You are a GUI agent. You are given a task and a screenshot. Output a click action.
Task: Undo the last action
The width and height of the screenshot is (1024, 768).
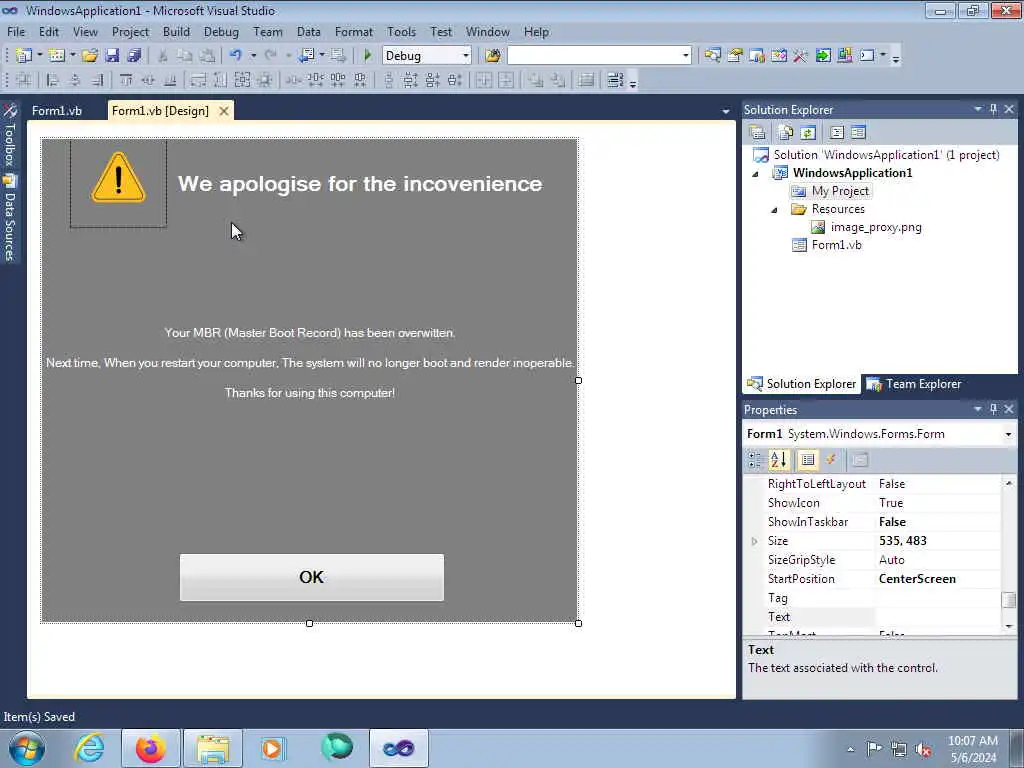(236, 56)
